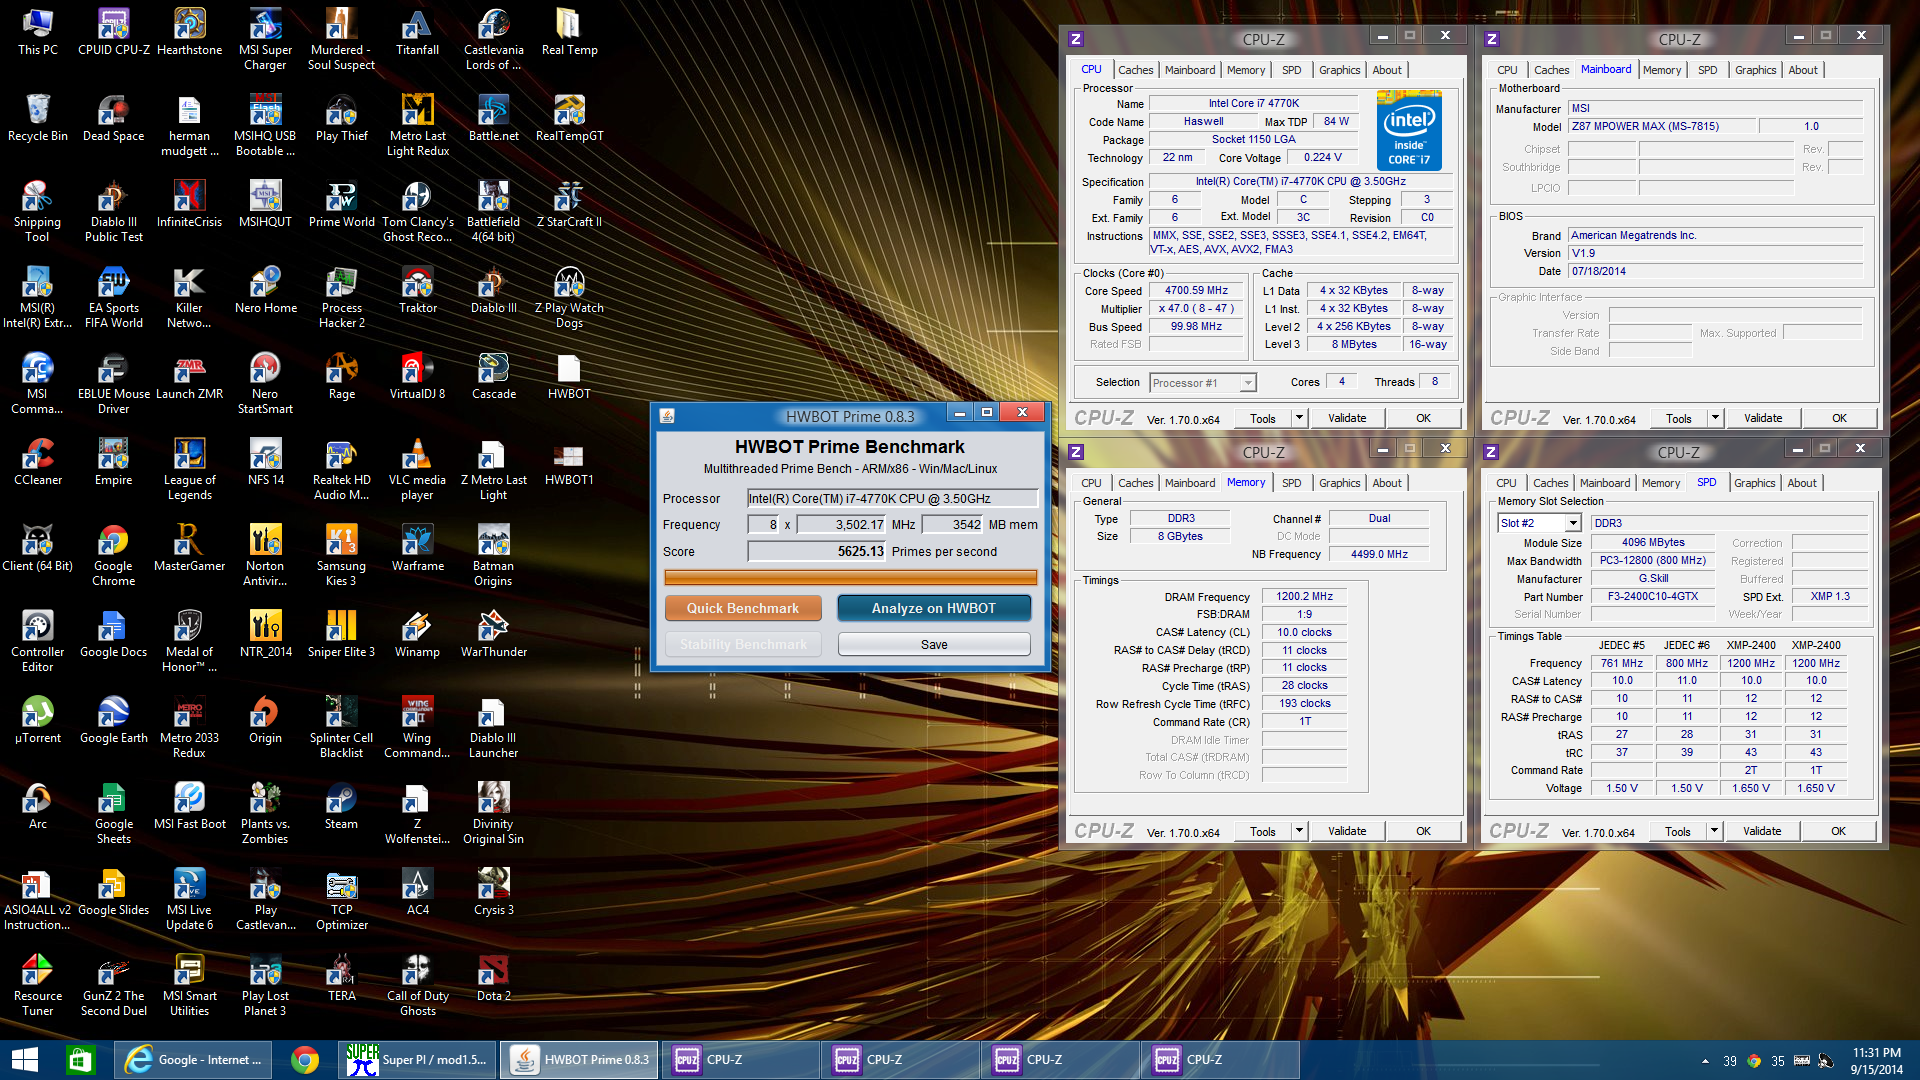Expand Tools arrow in CPU-Z CPU window
The height and width of the screenshot is (1080, 1920).
point(1299,418)
